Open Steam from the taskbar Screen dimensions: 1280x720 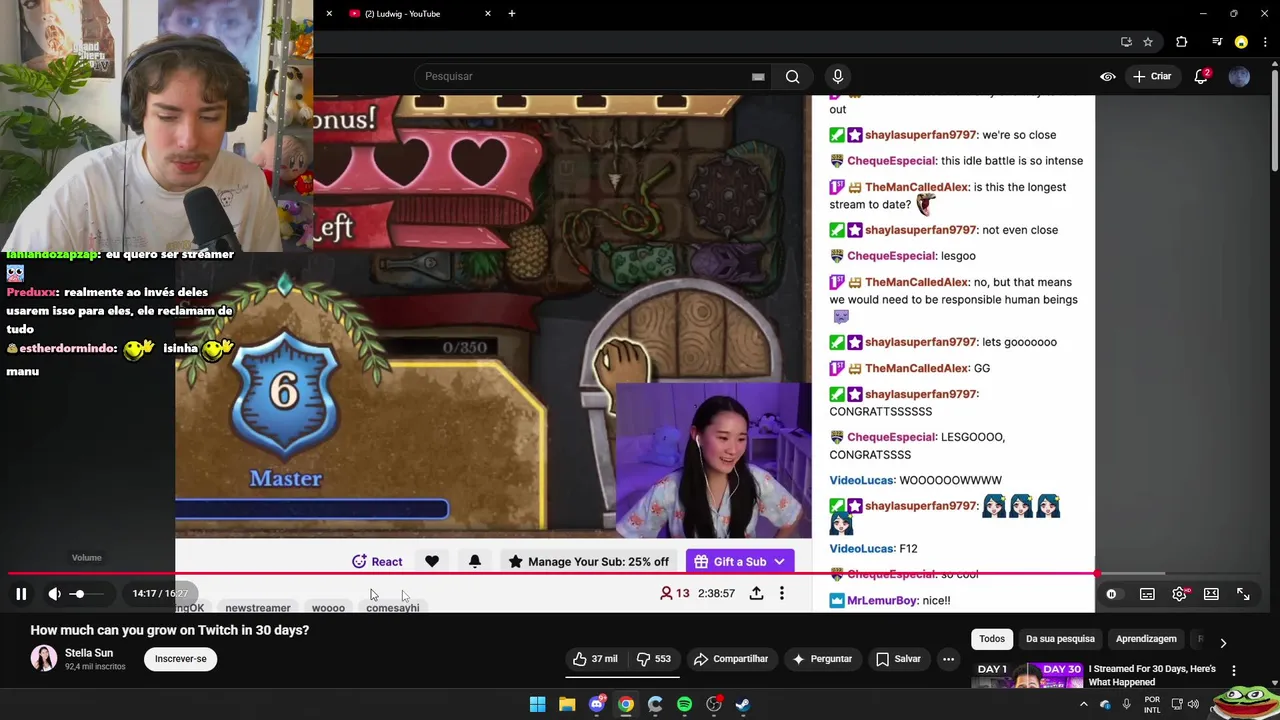[x=743, y=705]
